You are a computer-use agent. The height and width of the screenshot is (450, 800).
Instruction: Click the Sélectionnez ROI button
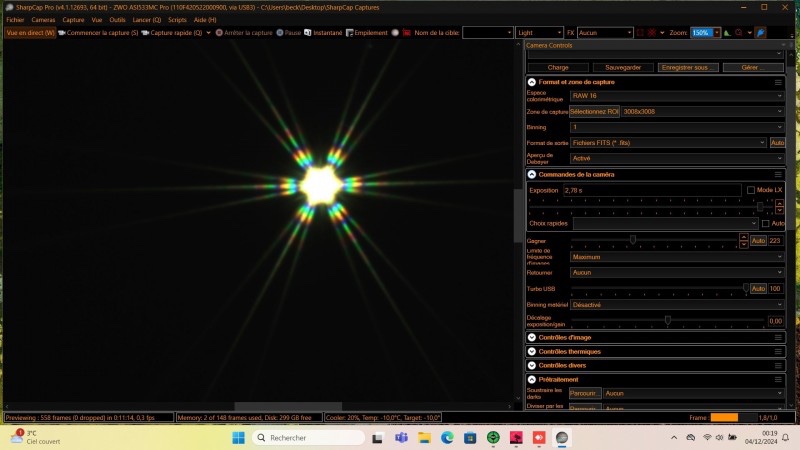coord(594,112)
